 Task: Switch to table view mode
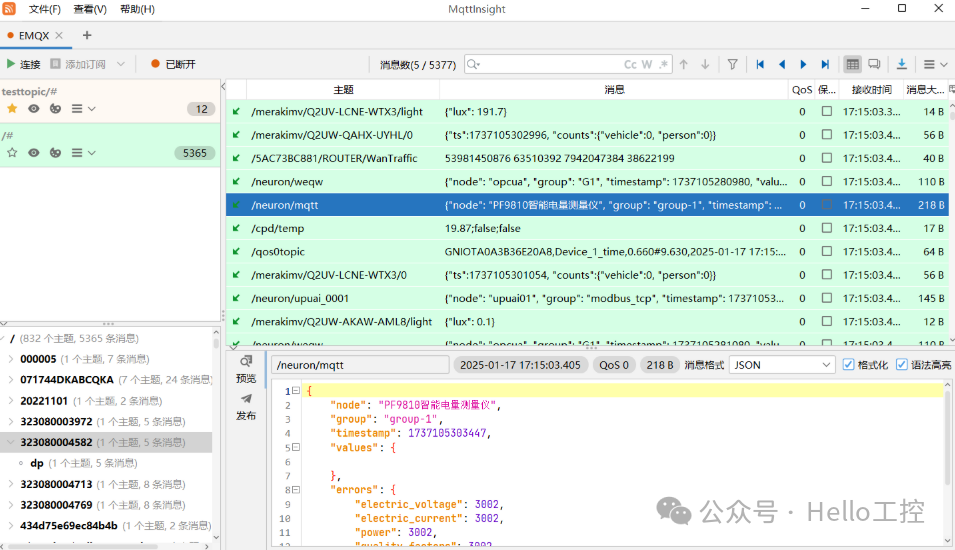click(x=852, y=64)
